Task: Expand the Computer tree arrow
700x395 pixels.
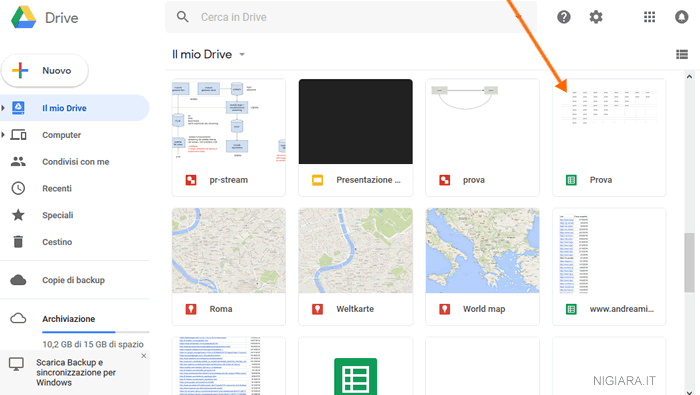Action: pos(3,134)
